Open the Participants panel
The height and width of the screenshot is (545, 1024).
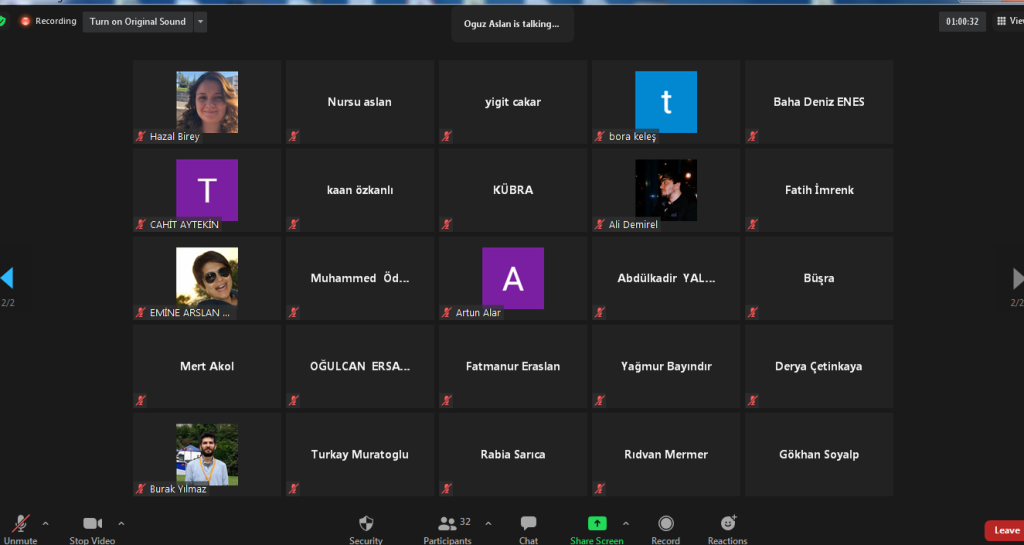tap(447, 523)
